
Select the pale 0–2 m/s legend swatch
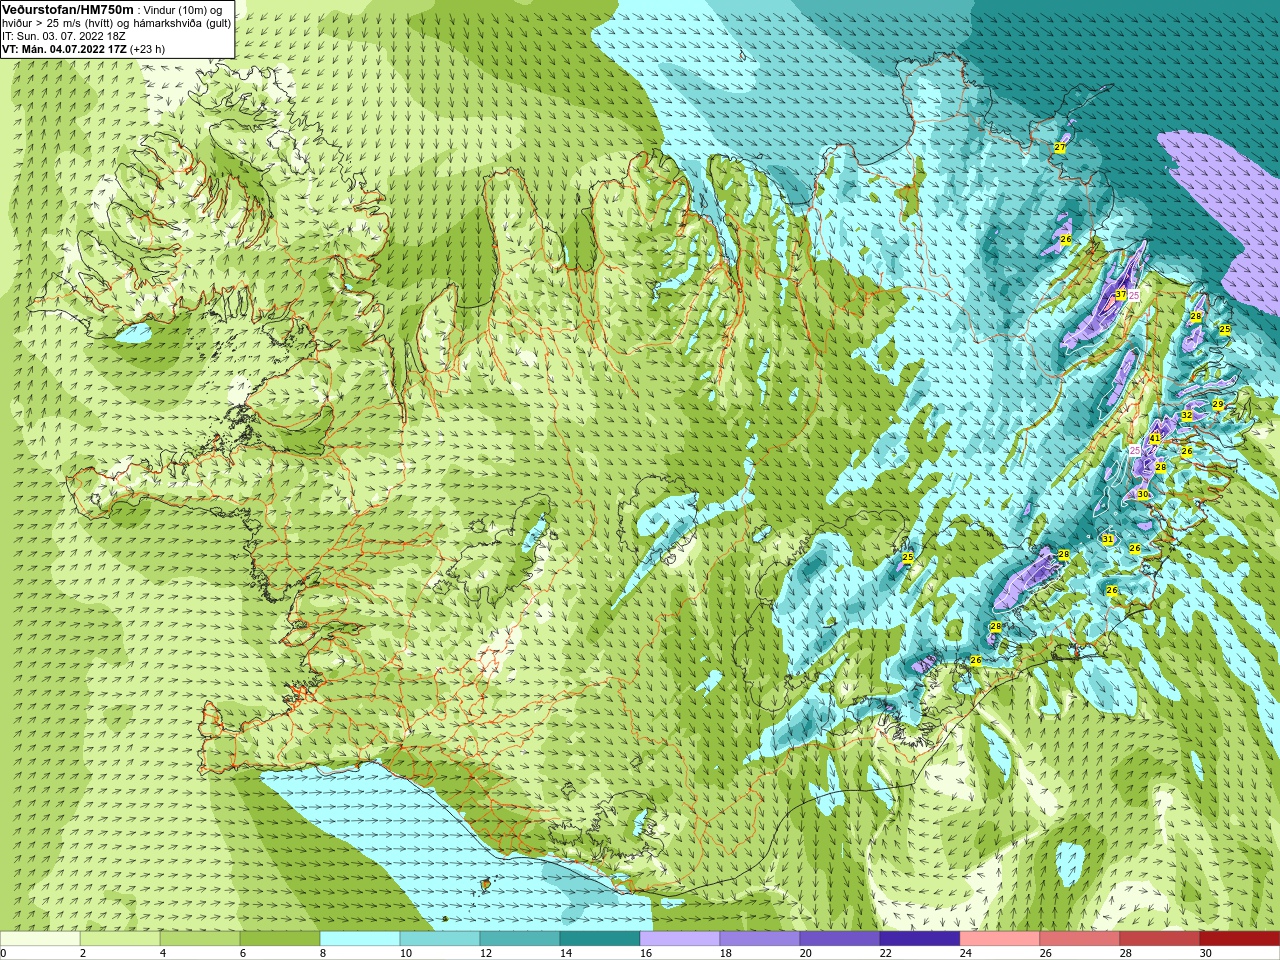40,939
